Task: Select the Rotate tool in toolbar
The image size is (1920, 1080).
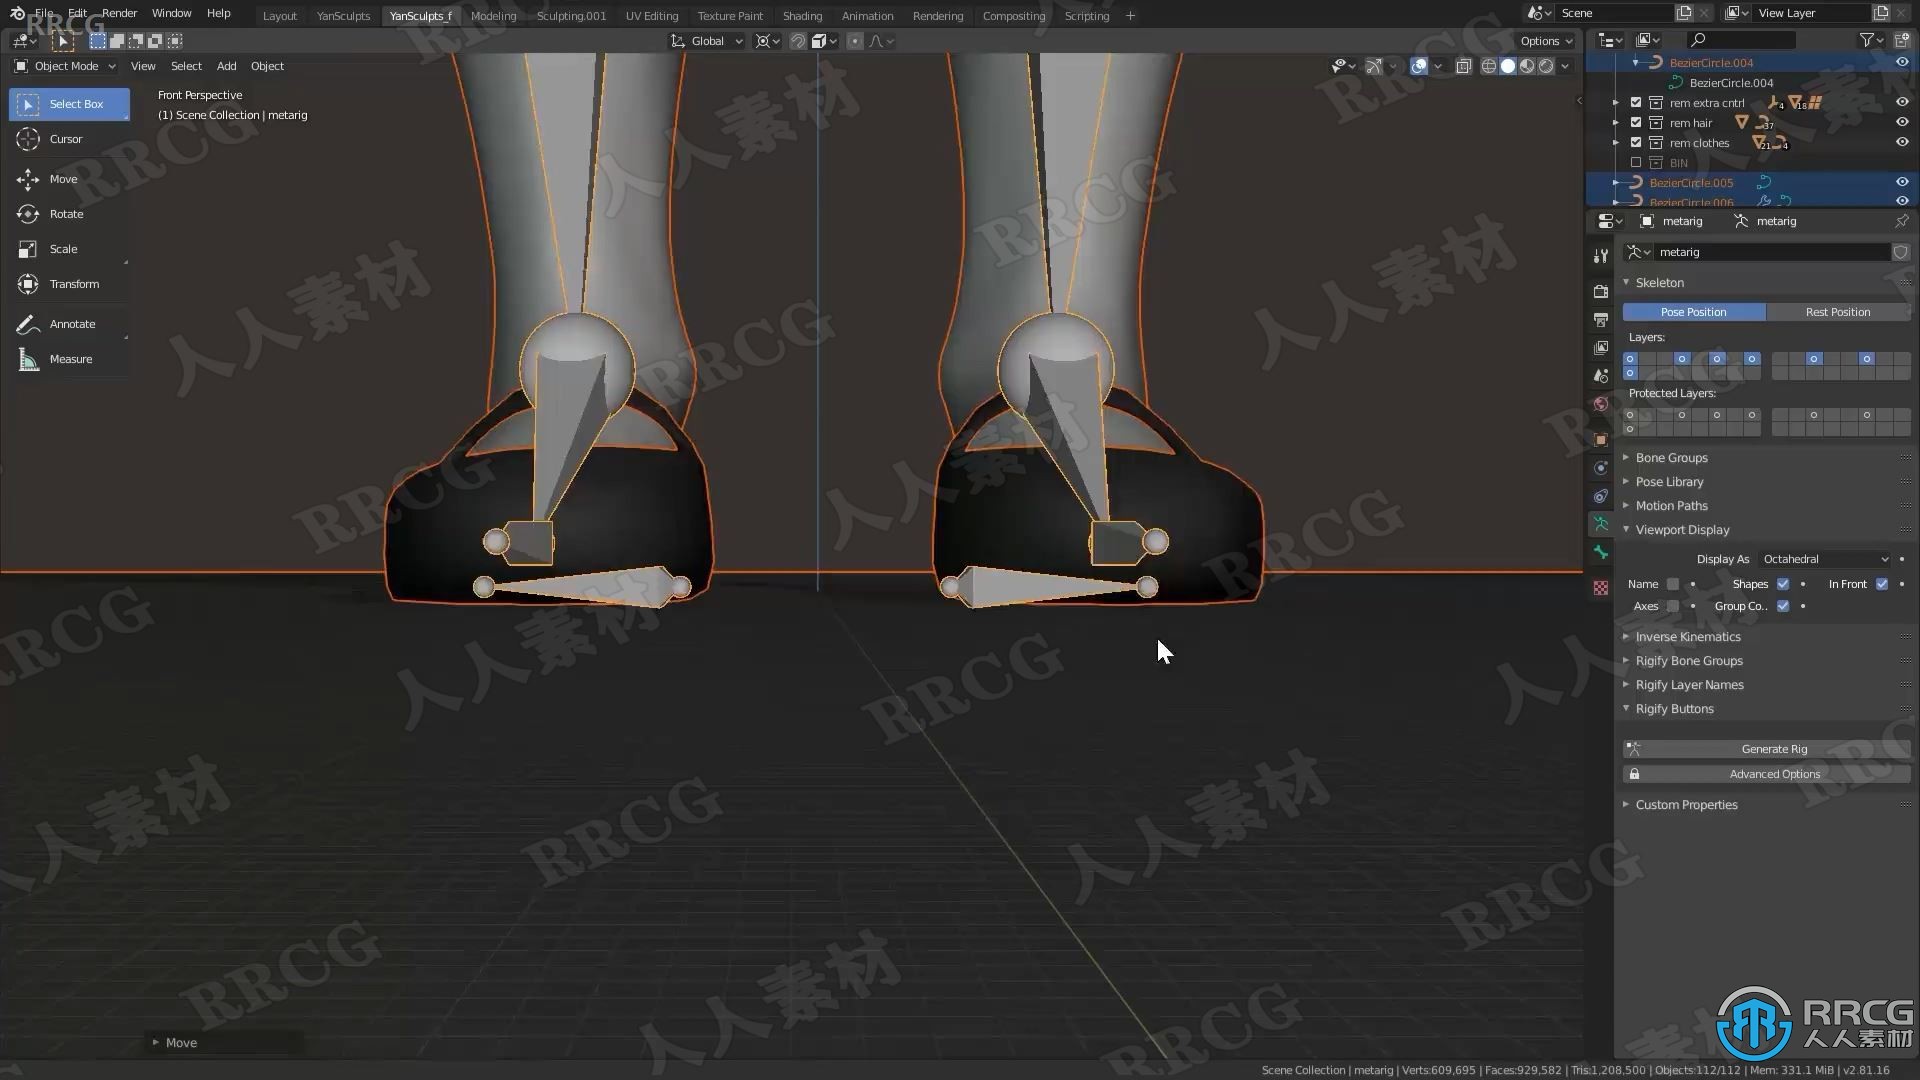Action: pyautogui.click(x=66, y=212)
